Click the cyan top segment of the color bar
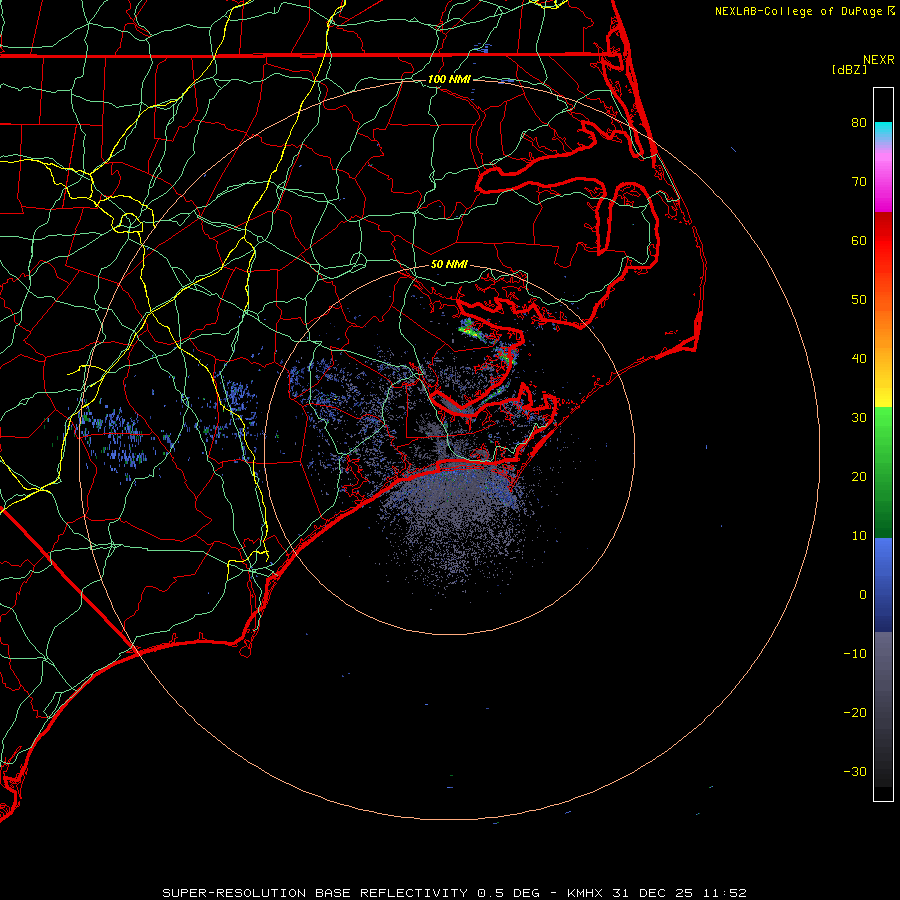The height and width of the screenshot is (900, 900). tap(883, 131)
